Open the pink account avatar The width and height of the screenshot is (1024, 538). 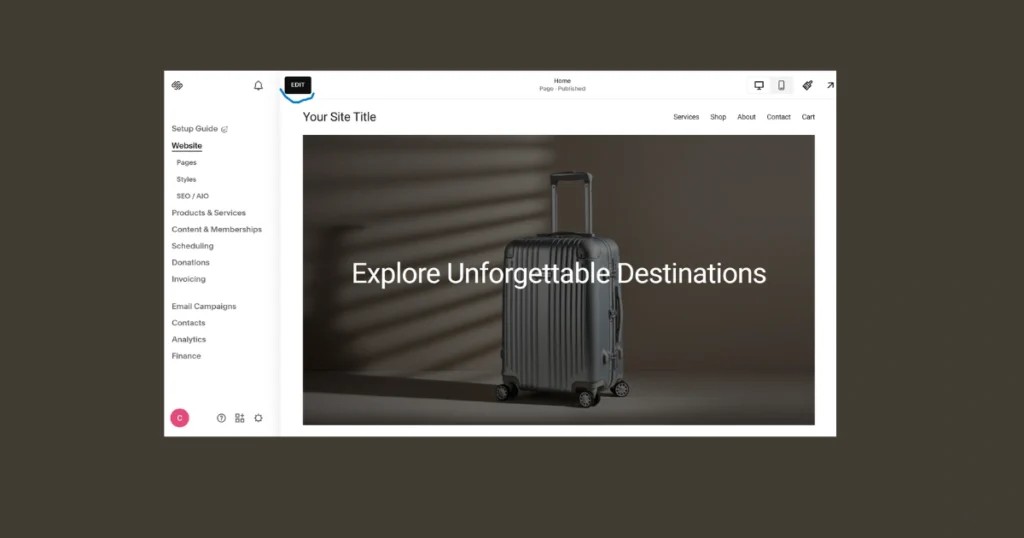[x=180, y=418]
